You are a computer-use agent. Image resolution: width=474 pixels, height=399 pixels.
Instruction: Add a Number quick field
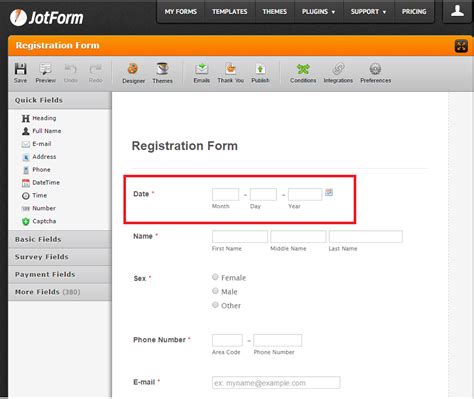39,208
